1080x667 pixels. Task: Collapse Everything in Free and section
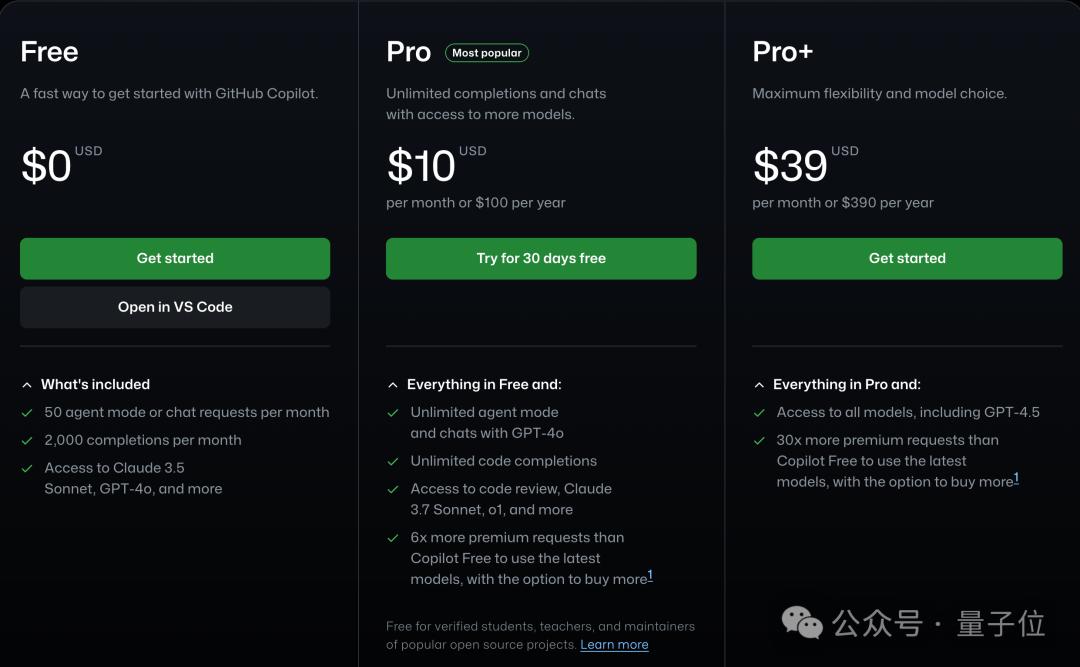click(x=393, y=384)
